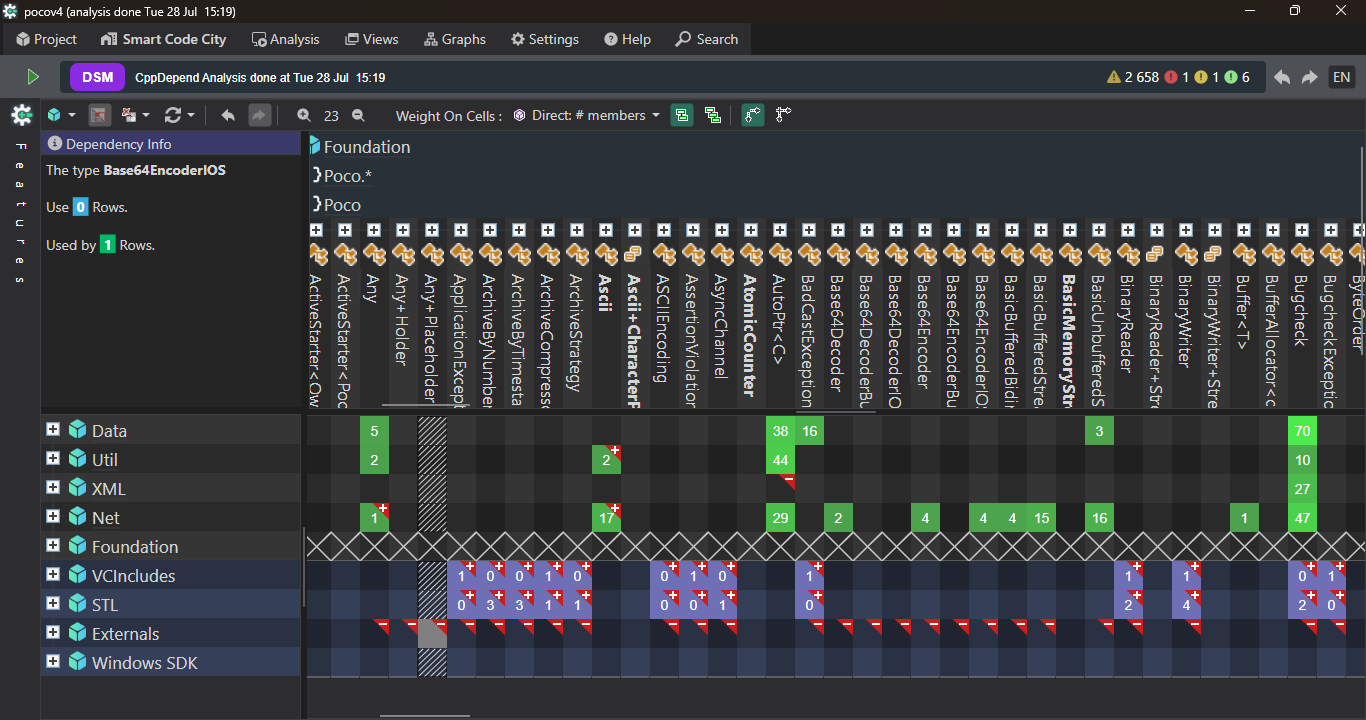Toggle the highlighted crossed-out grid toolbar button
The width and height of the screenshot is (1366, 720).
[99, 115]
